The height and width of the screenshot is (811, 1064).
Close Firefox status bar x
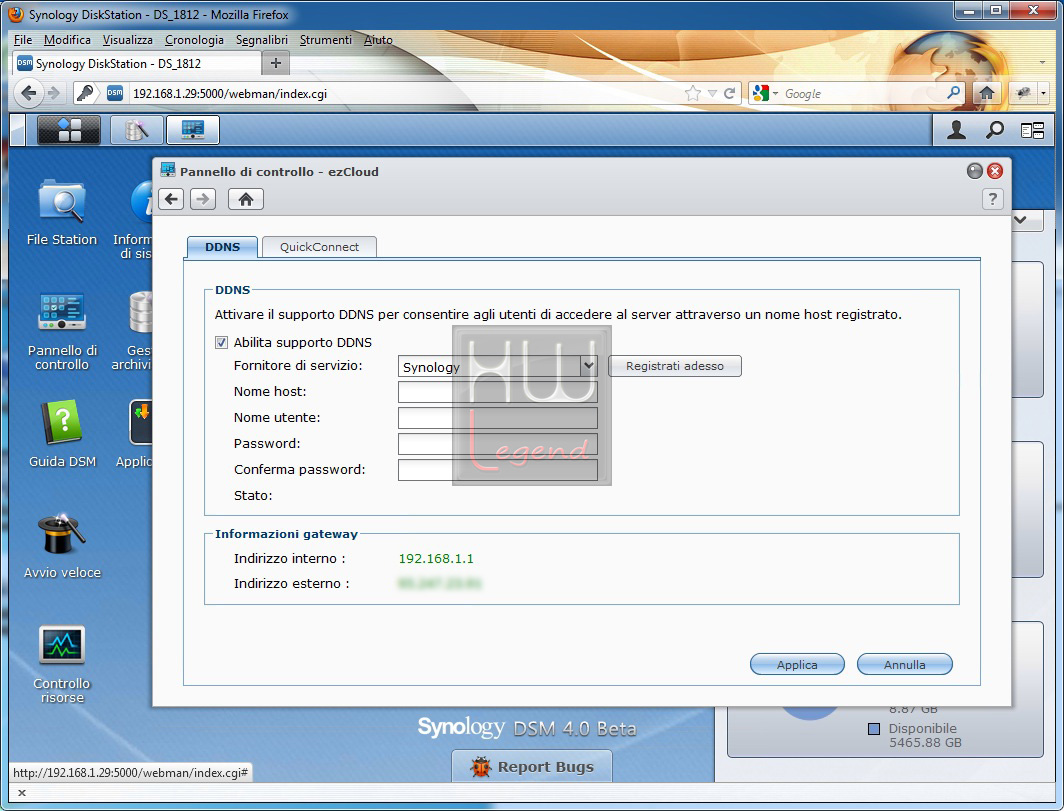[22, 792]
